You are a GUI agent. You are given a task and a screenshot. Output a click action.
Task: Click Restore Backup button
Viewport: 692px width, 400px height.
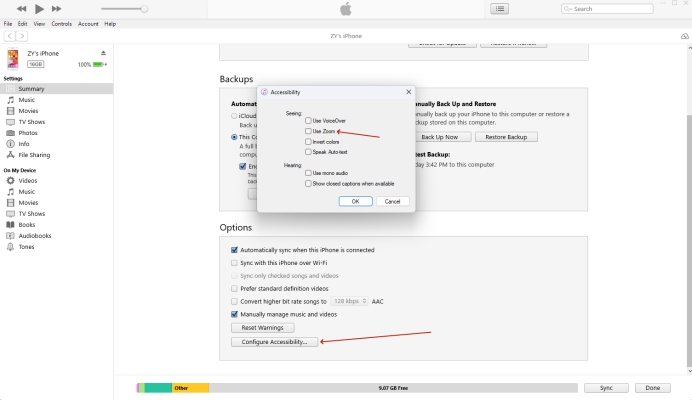pyautogui.click(x=506, y=137)
